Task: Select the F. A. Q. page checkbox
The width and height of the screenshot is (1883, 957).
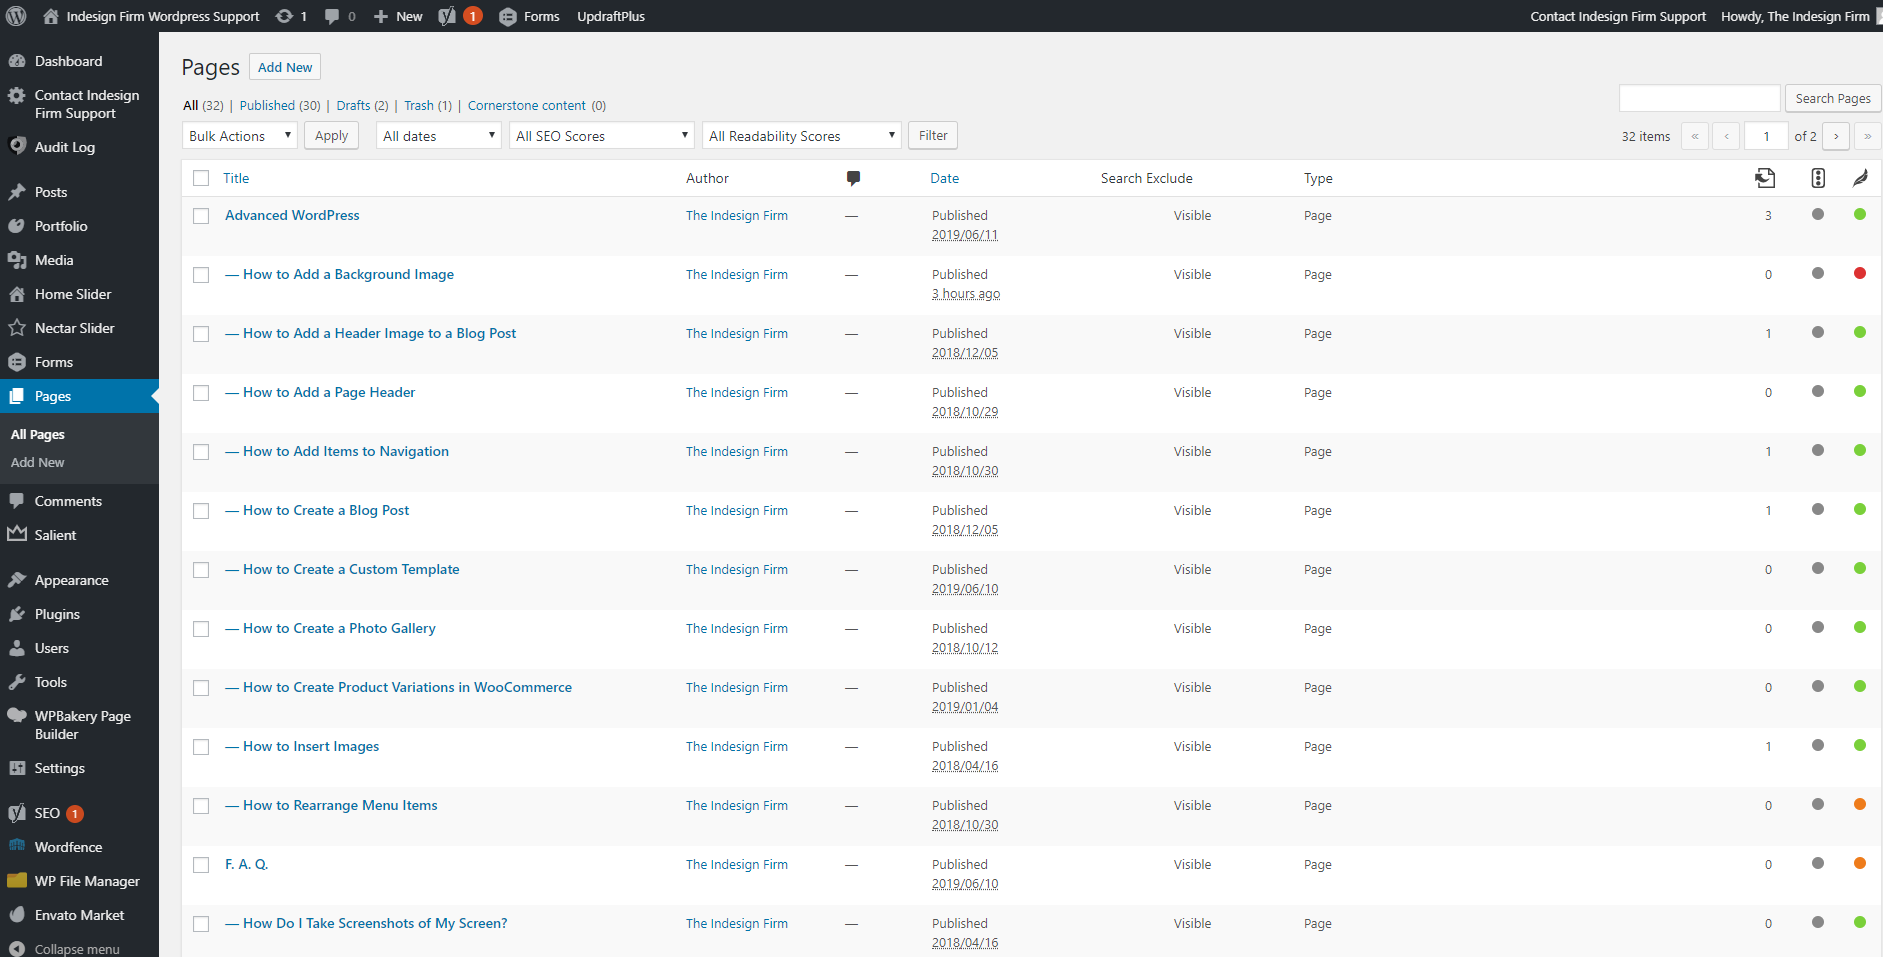Action: [201, 865]
